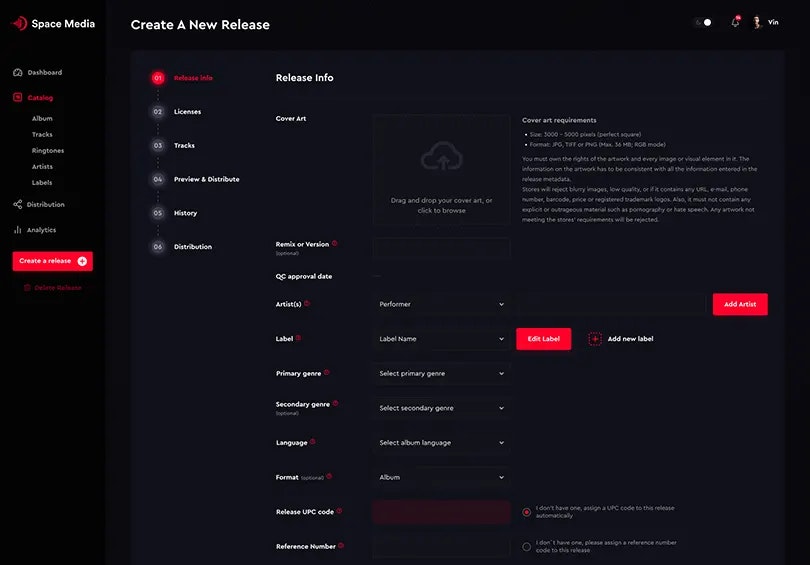Open the Performer artist role dropdown
Image resolution: width=810 pixels, height=565 pixels.
coord(441,304)
